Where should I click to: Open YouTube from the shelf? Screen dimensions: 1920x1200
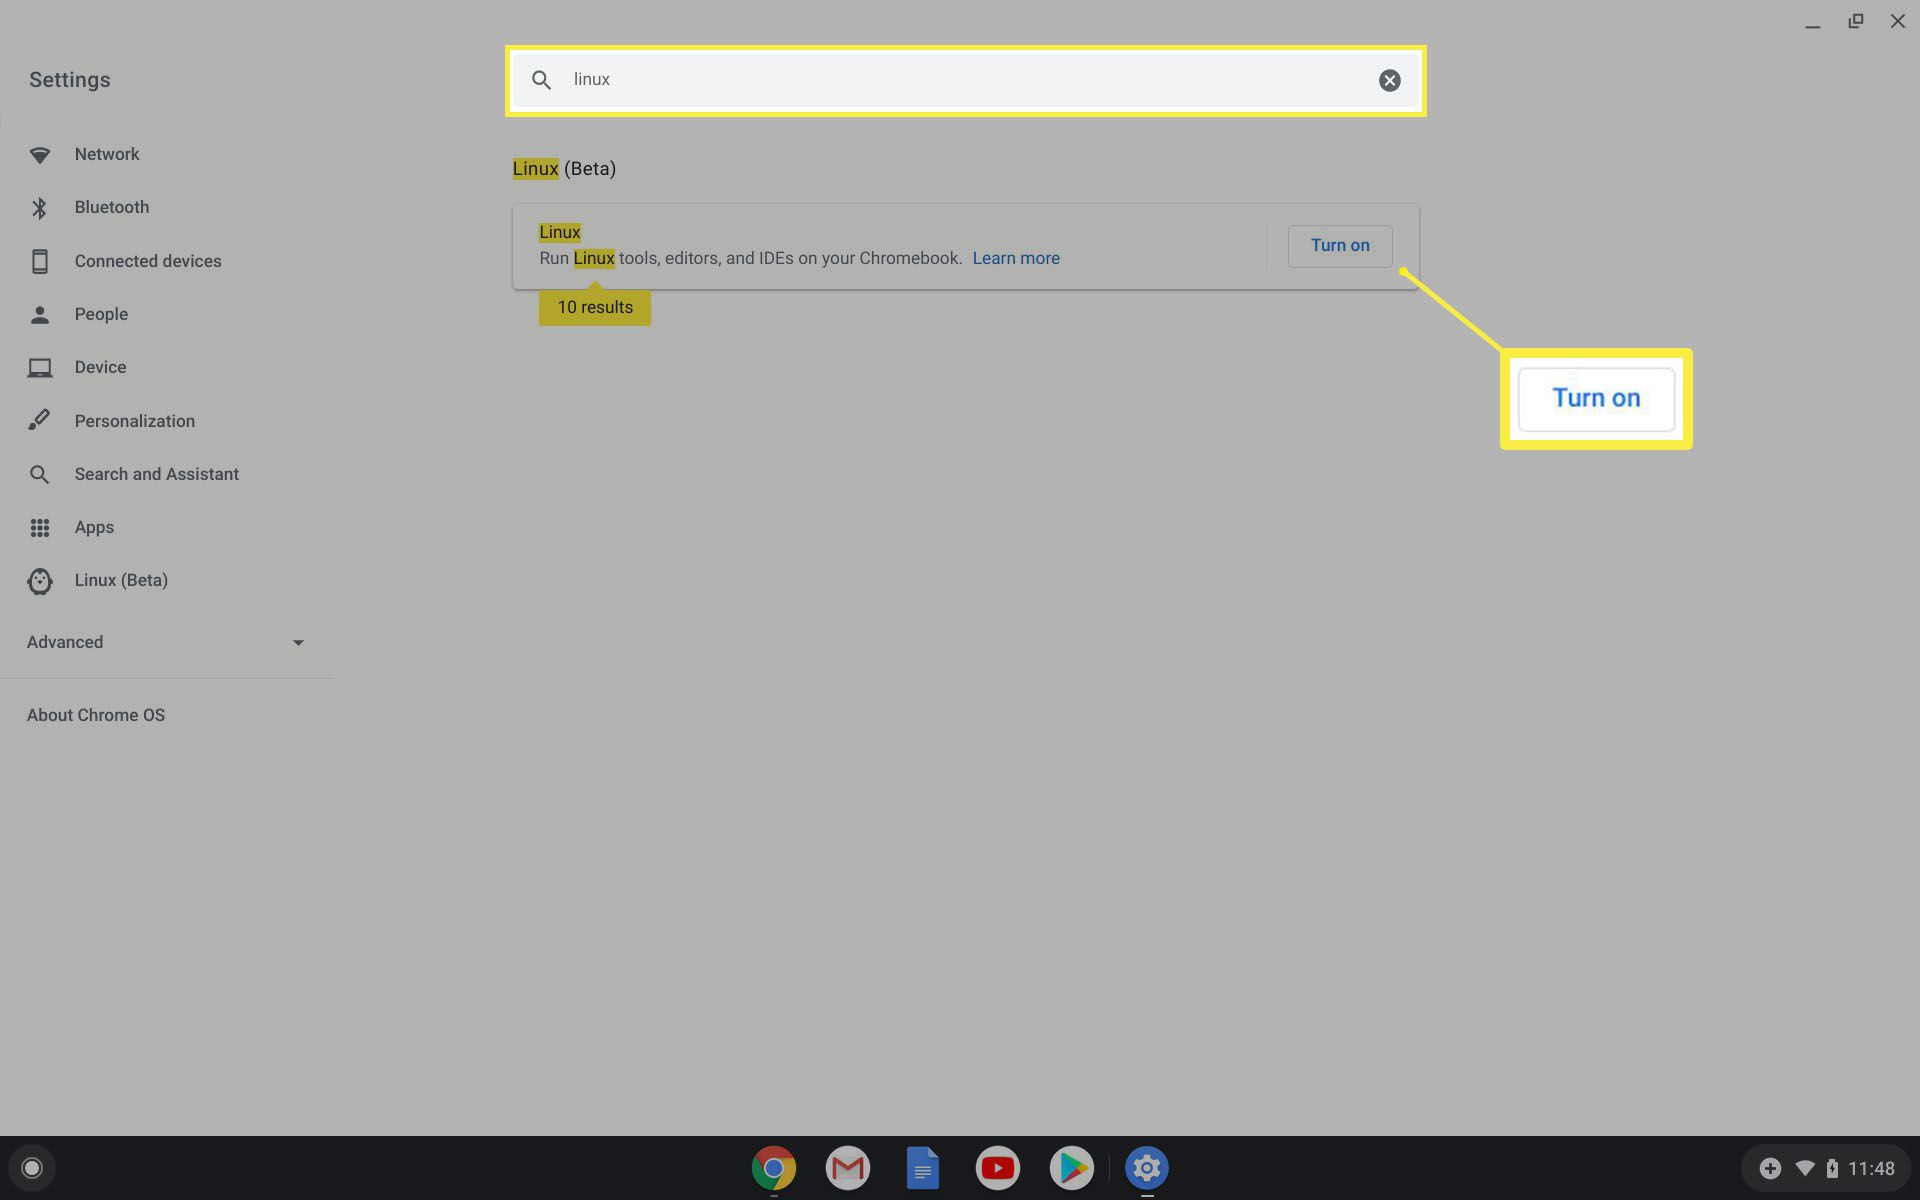(x=998, y=1168)
